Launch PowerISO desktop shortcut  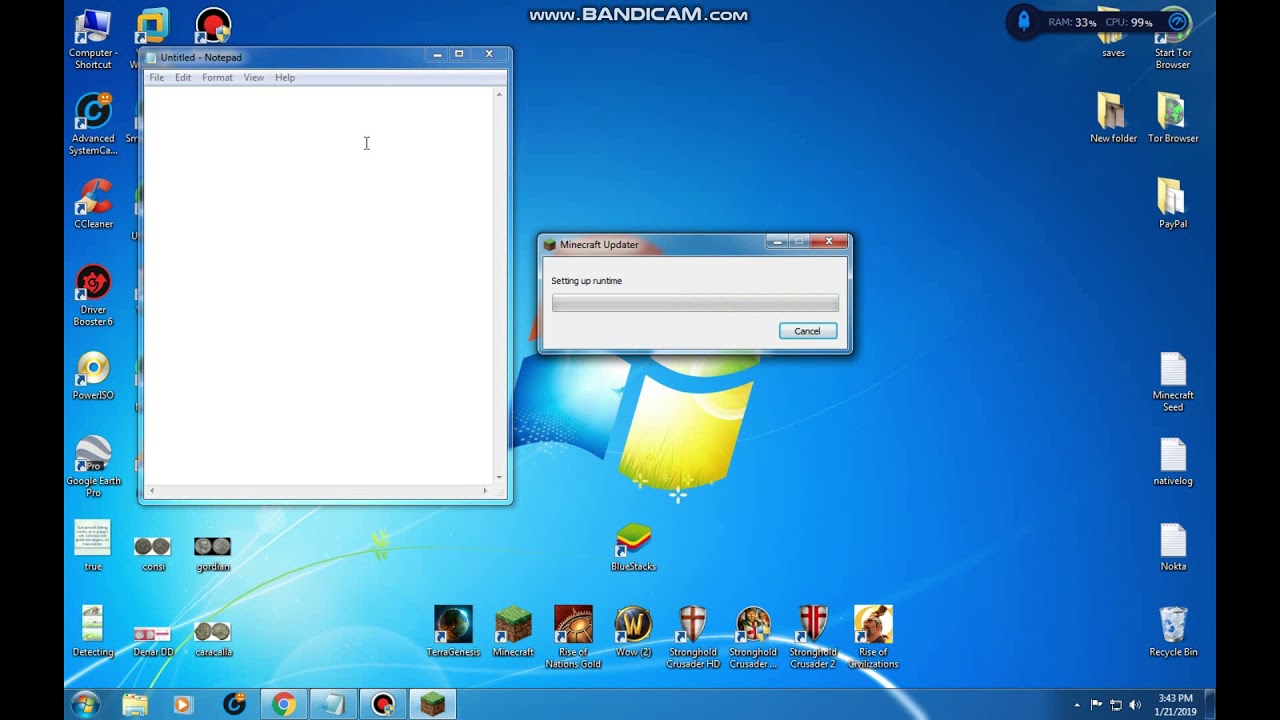93,375
